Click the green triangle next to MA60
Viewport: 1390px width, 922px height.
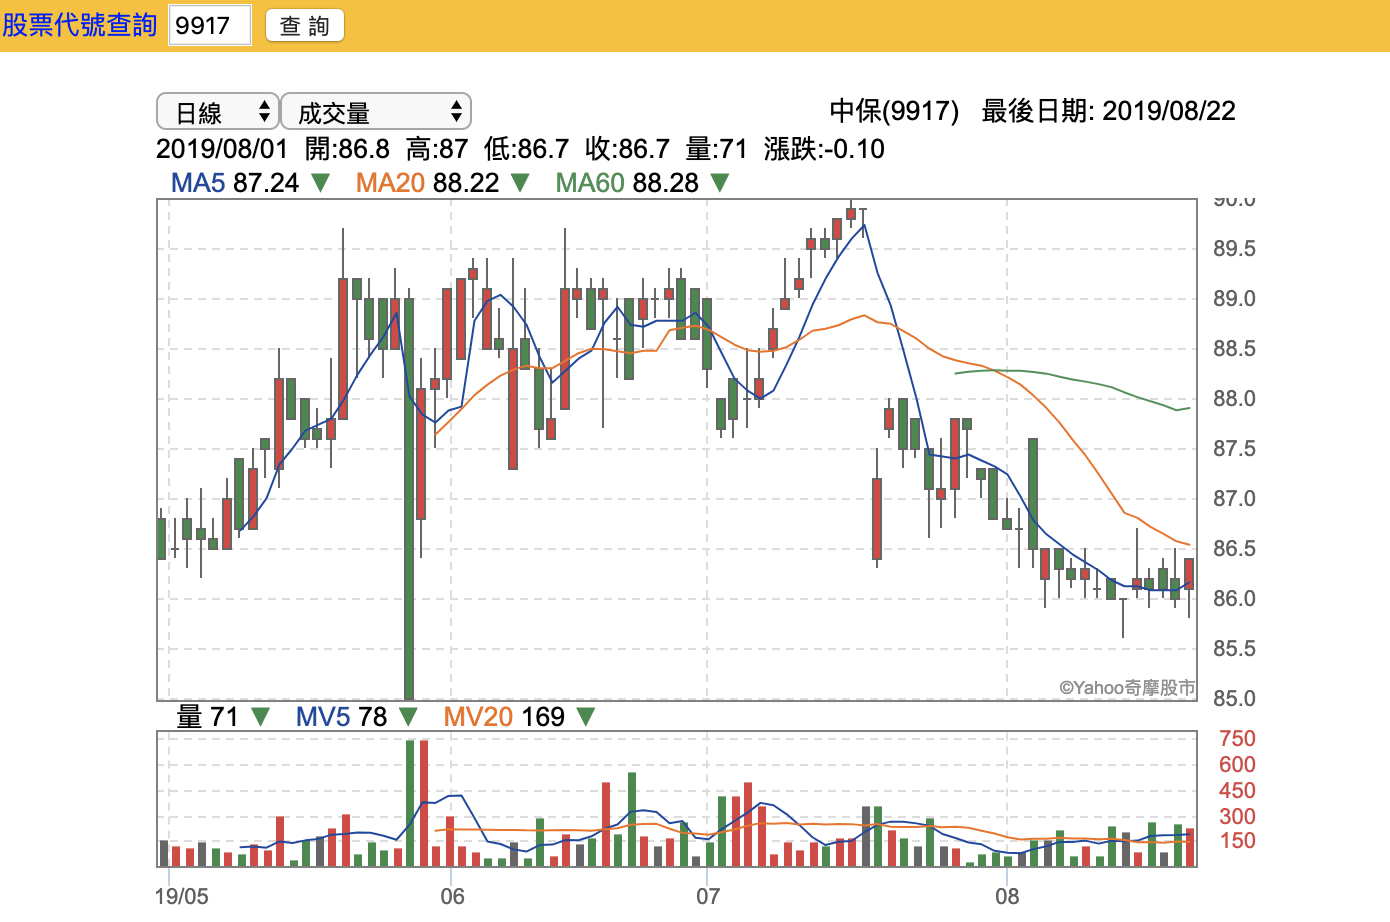coord(720,183)
